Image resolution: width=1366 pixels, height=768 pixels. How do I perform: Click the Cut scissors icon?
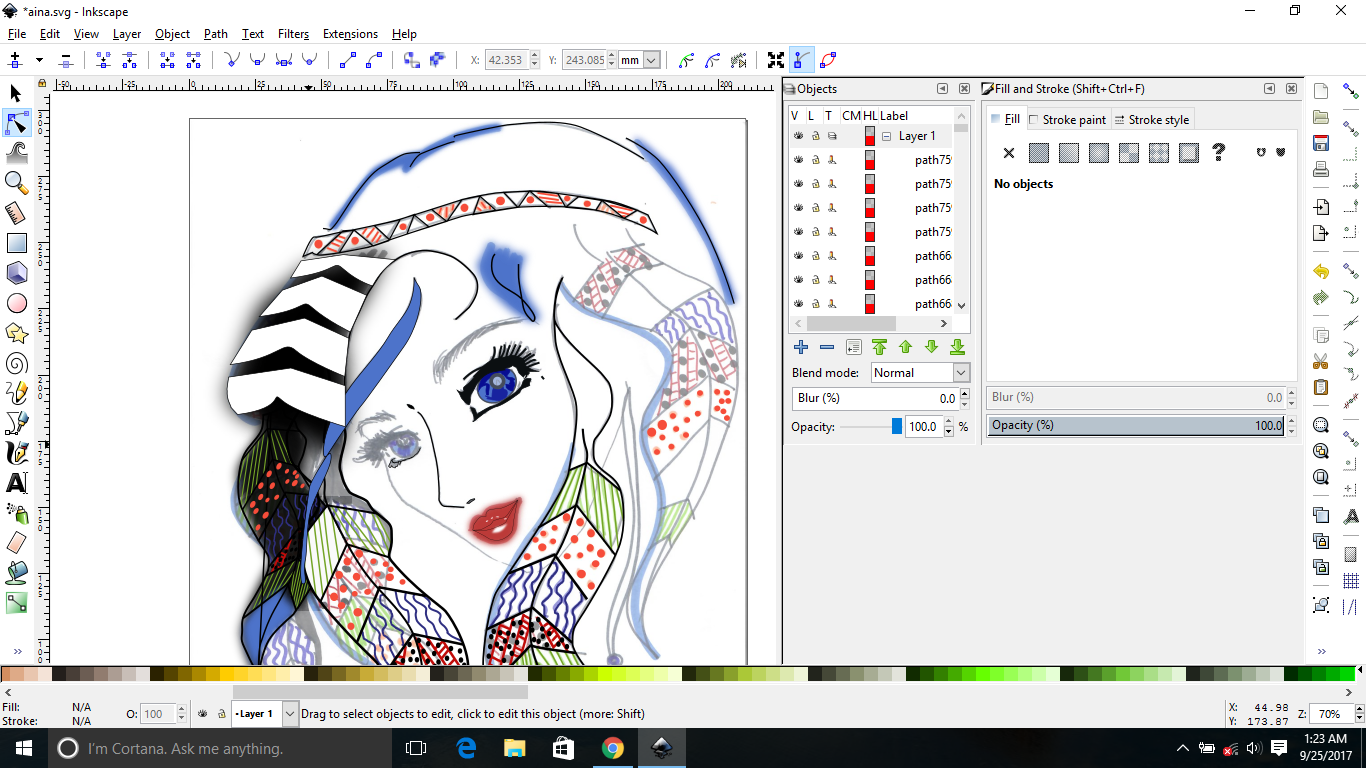(x=1321, y=361)
